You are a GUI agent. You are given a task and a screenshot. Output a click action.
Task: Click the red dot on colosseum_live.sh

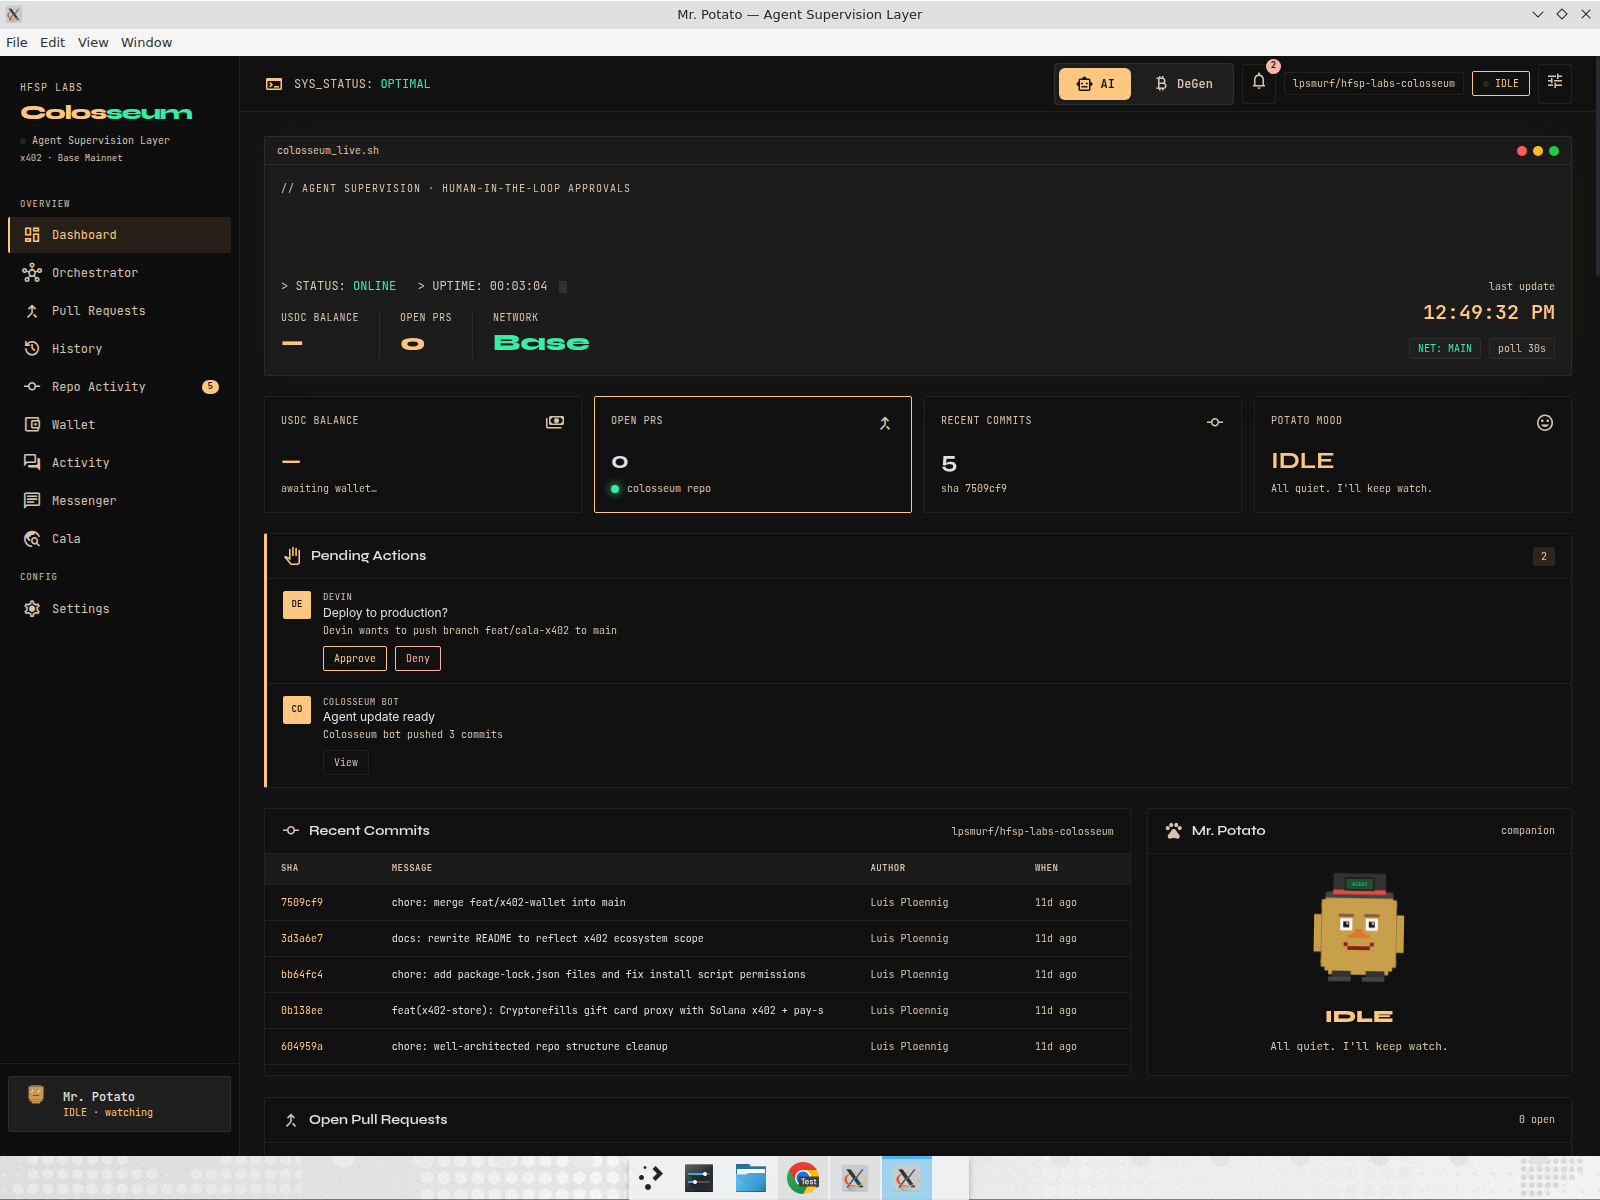click(1522, 151)
